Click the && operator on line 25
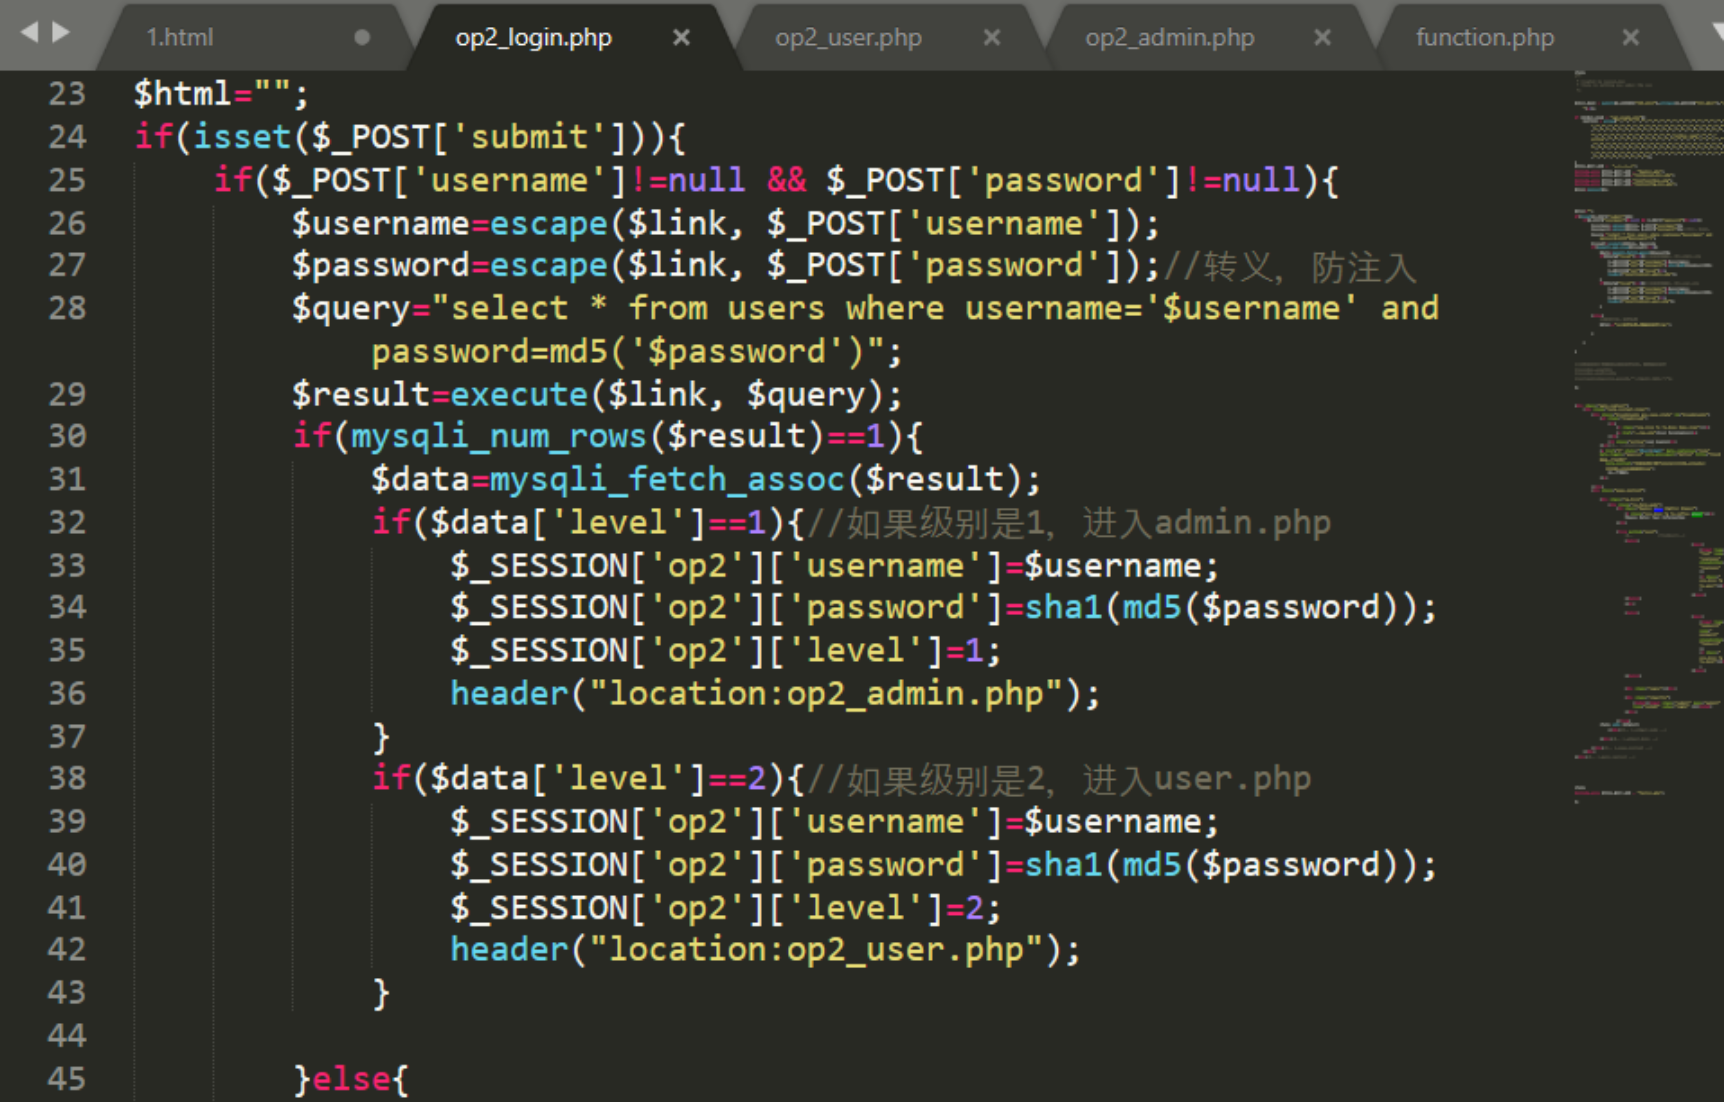The height and width of the screenshot is (1102, 1724). (787, 180)
